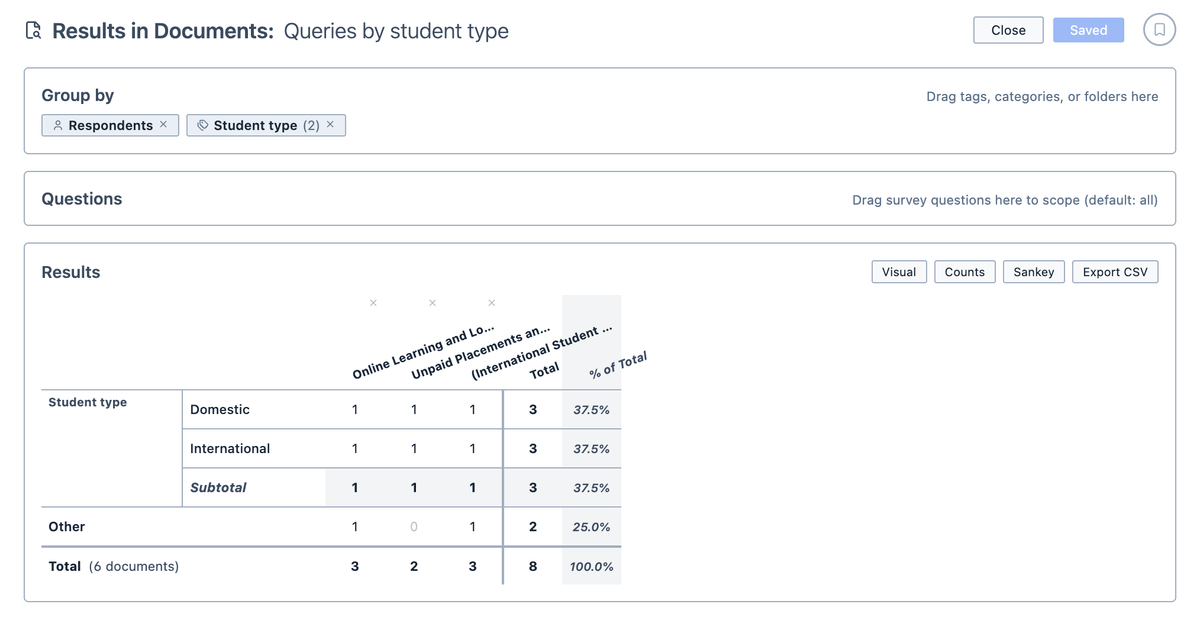Switch to Visual results view
The width and height of the screenshot is (1200, 621).
pyautogui.click(x=899, y=272)
